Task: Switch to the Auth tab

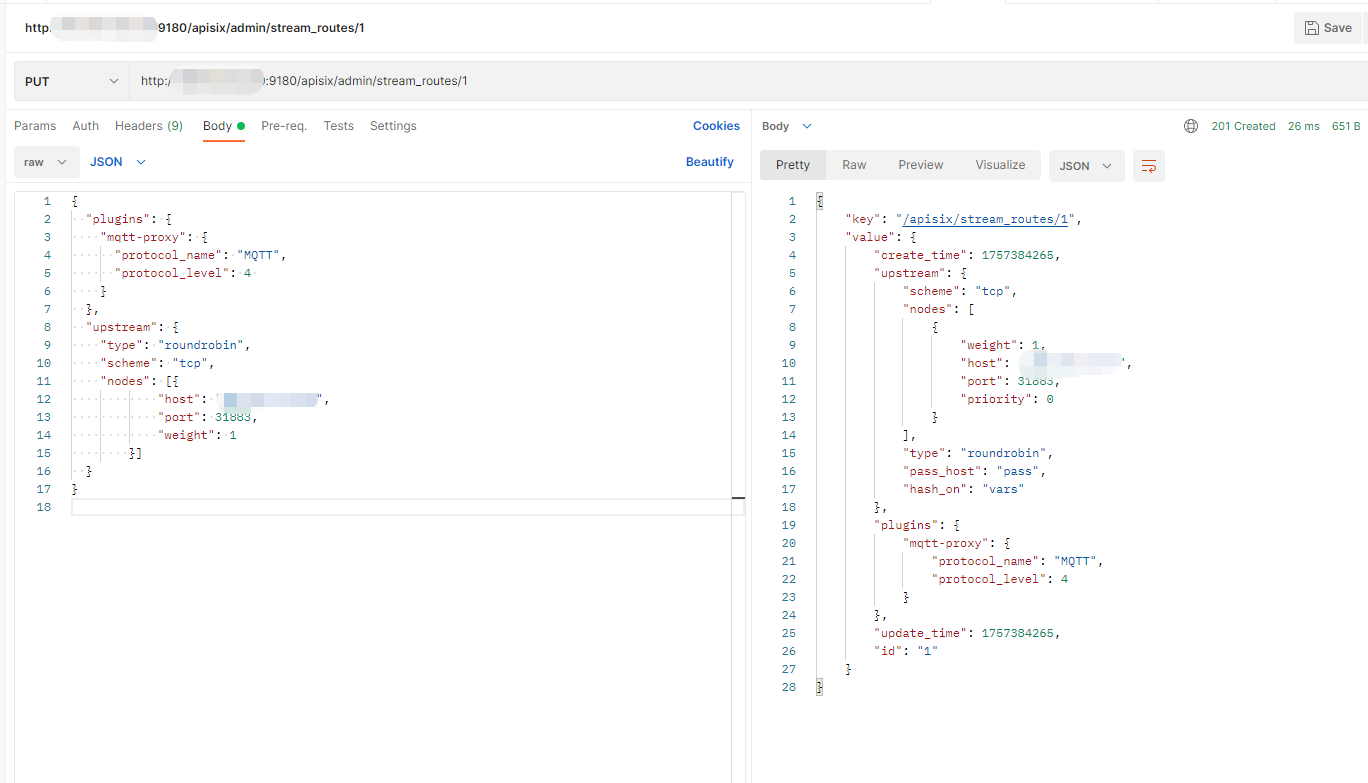Action: coord(86,126)
